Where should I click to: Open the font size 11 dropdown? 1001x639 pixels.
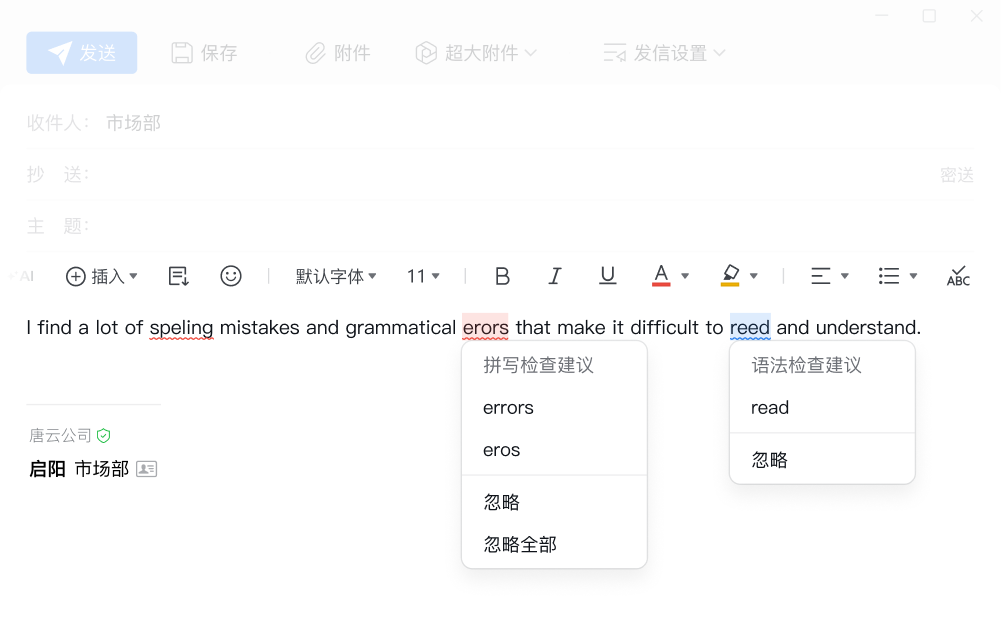[x=423, y=276]
